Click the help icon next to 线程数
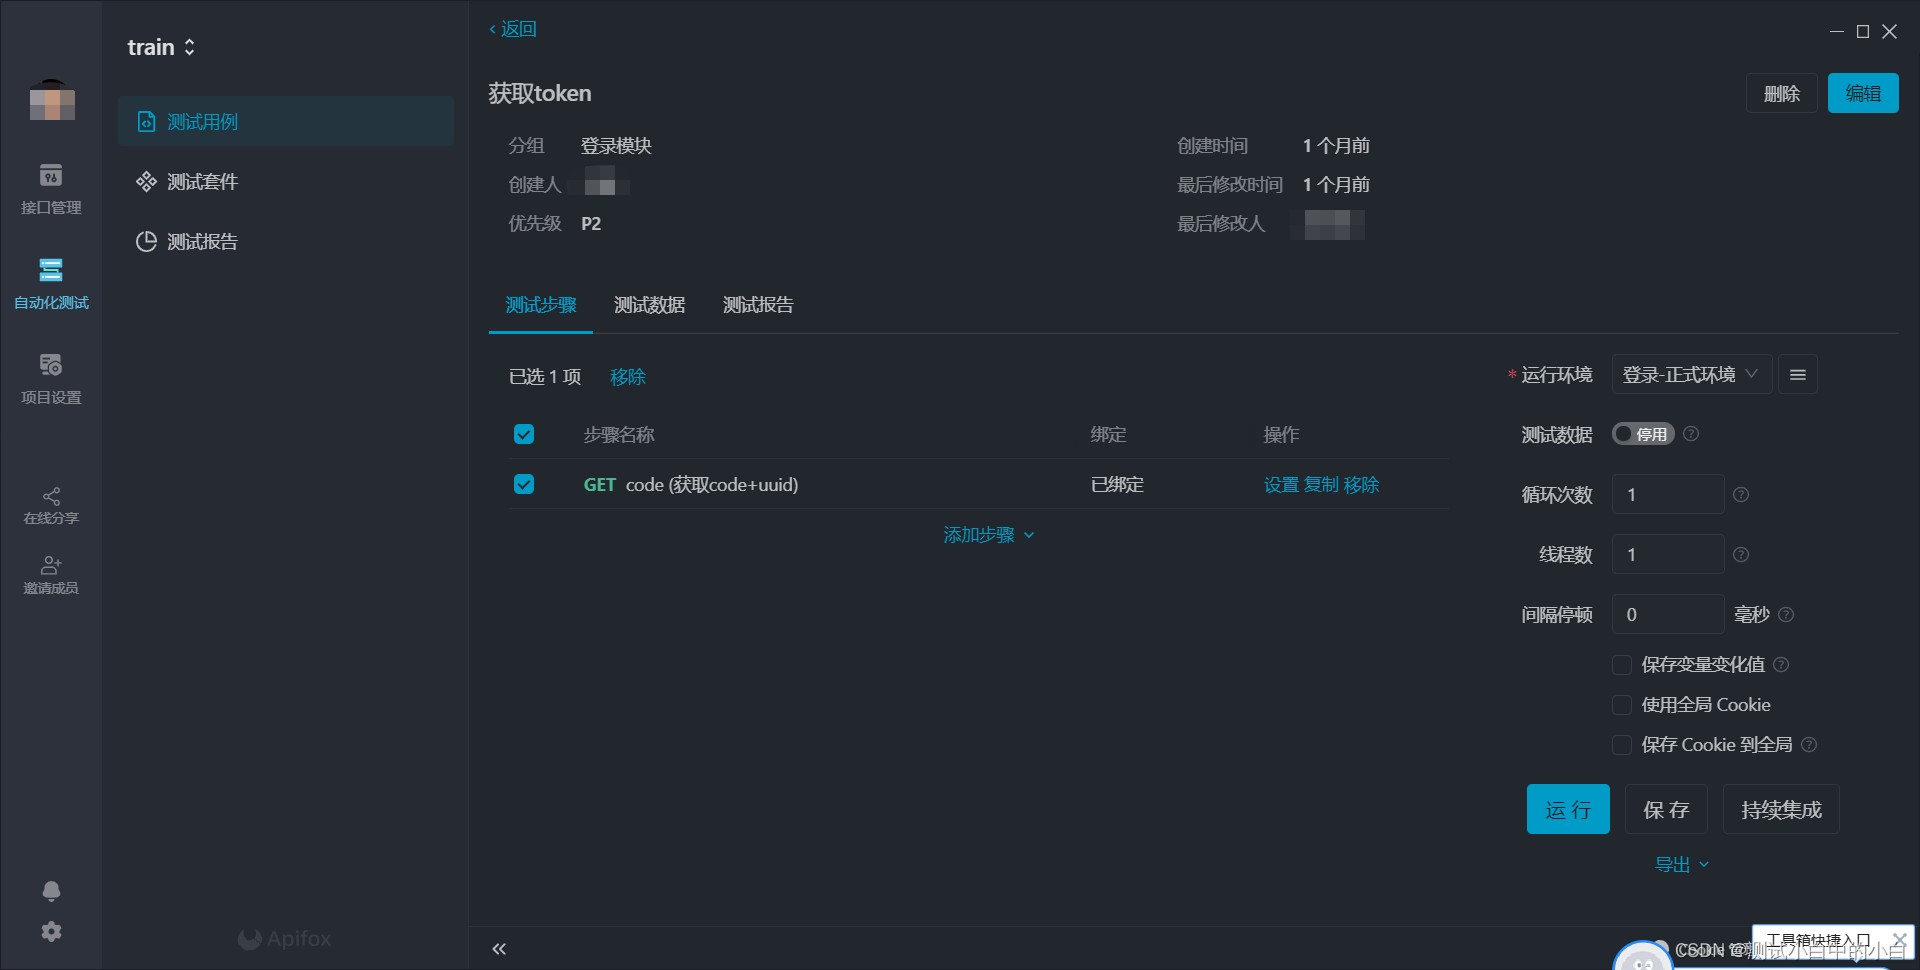This screenshot has width=1920, height=970. pyautogui.click(x=1741, y=555)
